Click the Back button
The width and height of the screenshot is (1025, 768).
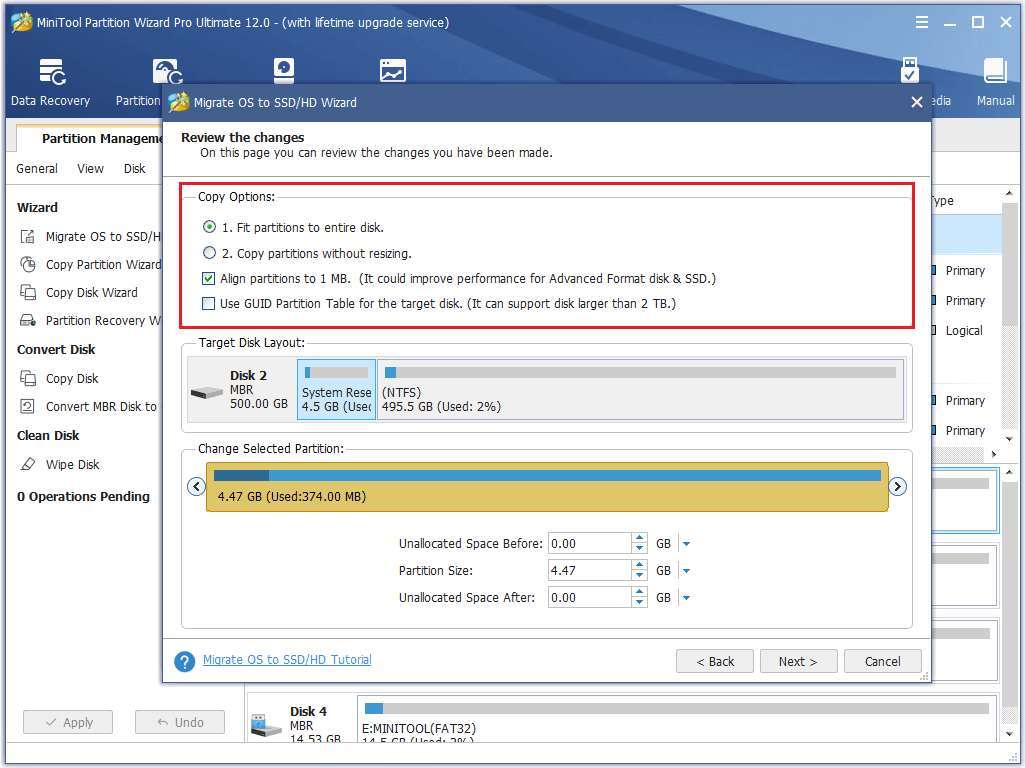(x=714, y=661)
